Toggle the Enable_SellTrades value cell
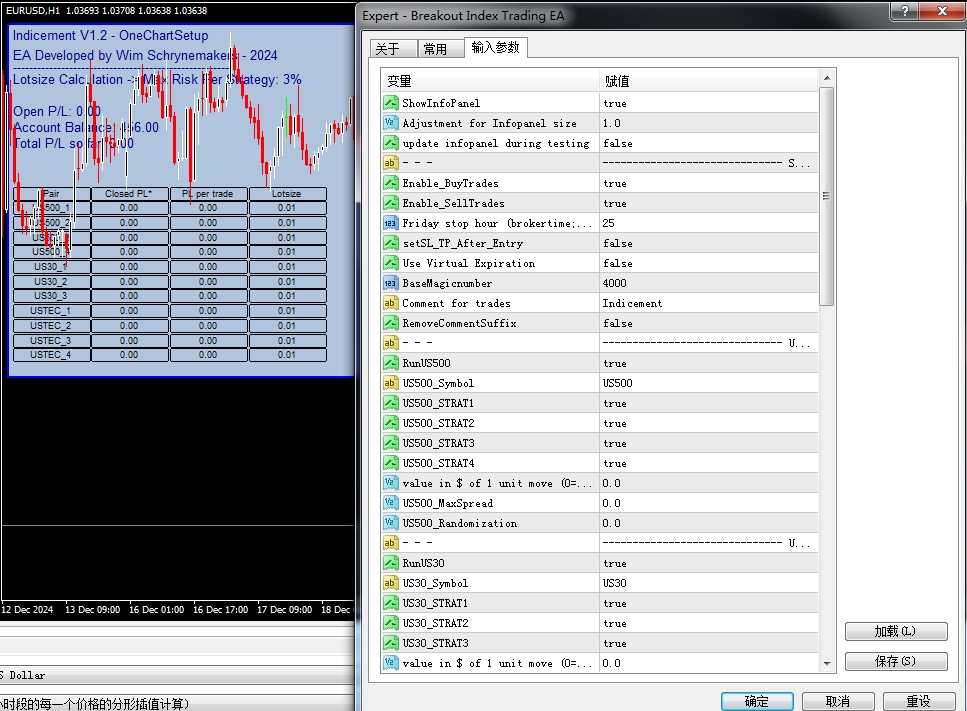The width and height of the screenshot is (967, 711). [x=707, y=203]
